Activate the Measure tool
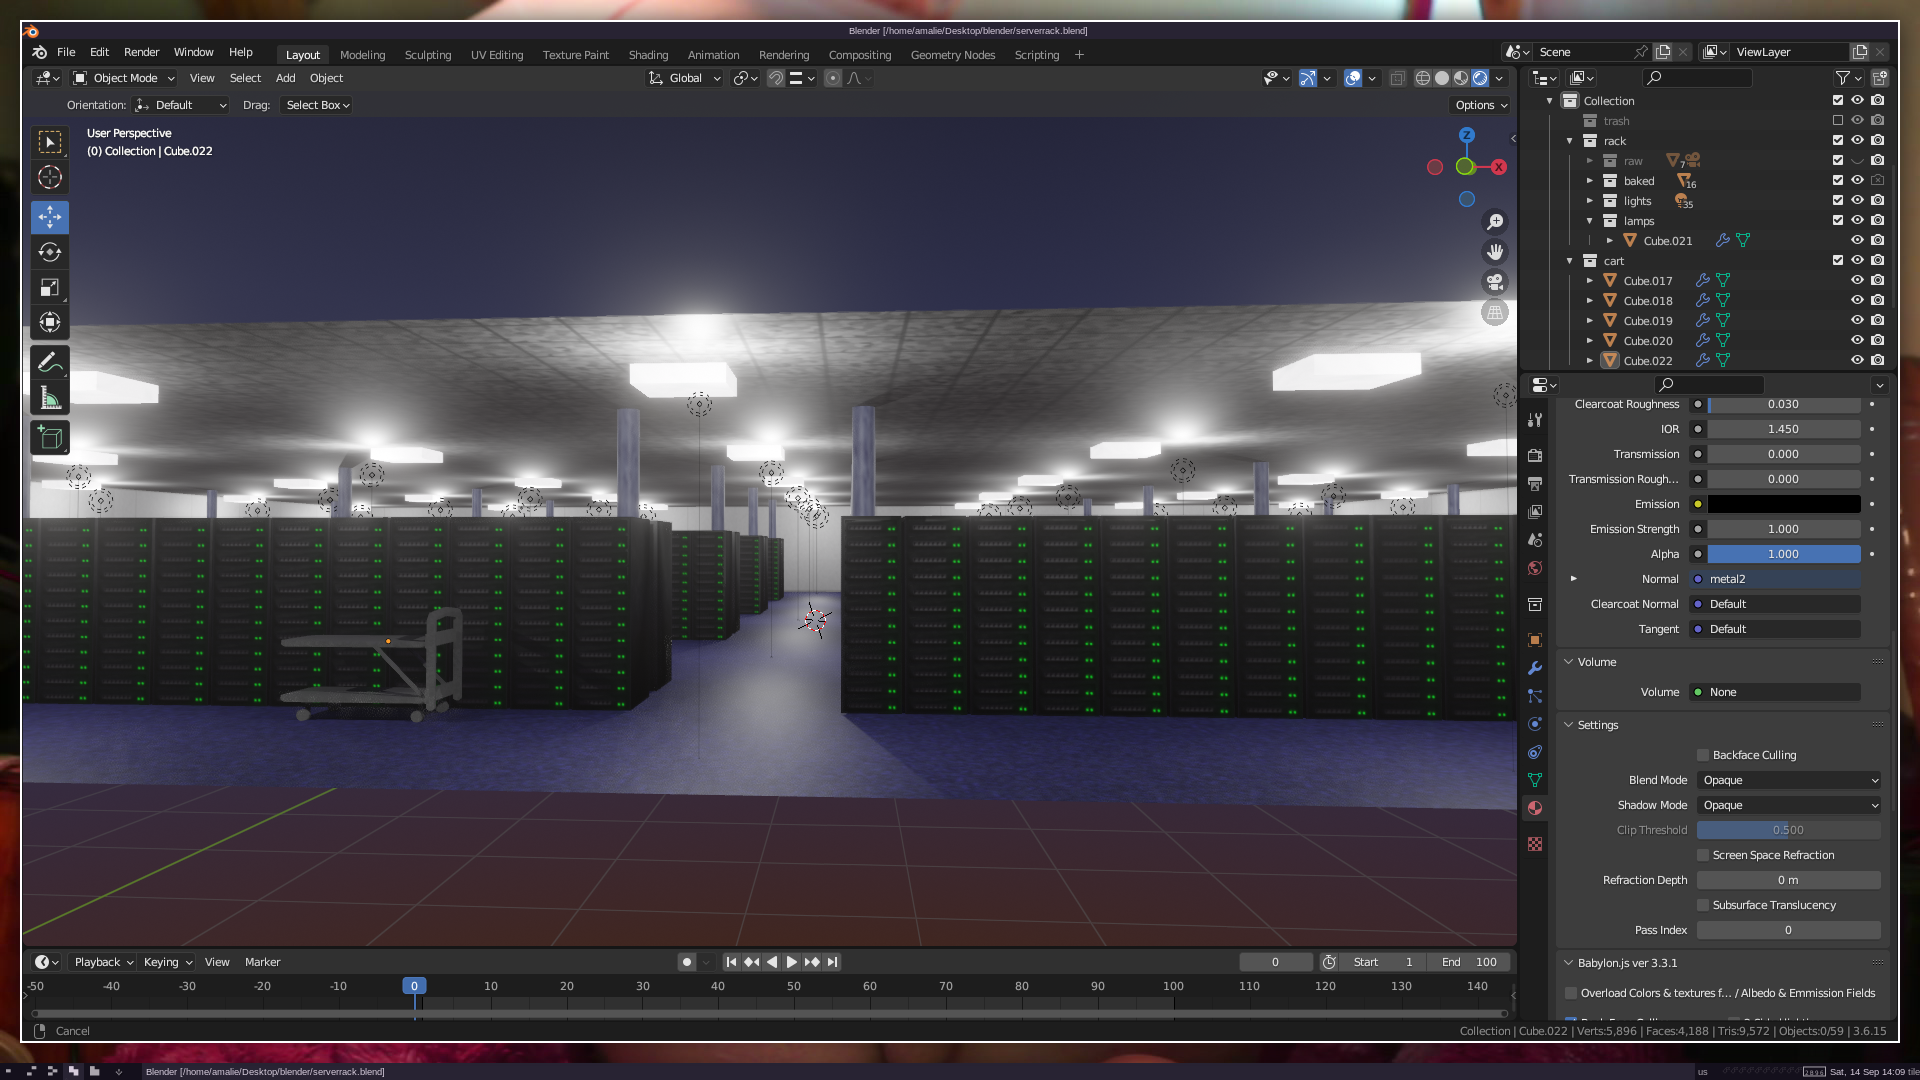Screen dimensions: 1920x1080 coord(50,399)
